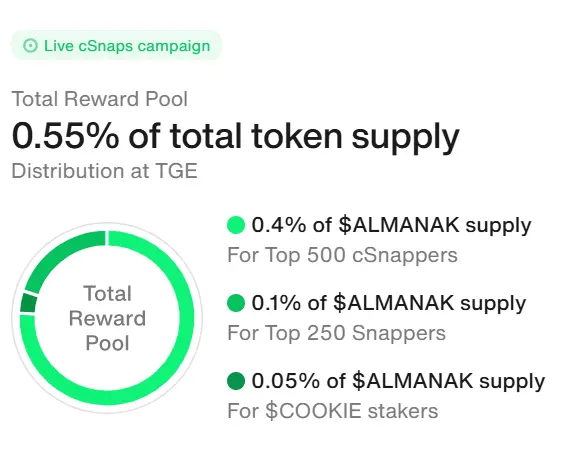Screen dimensions: 580x452
Task: Click the Distribution at TGE subtitle
Action: 105,171
